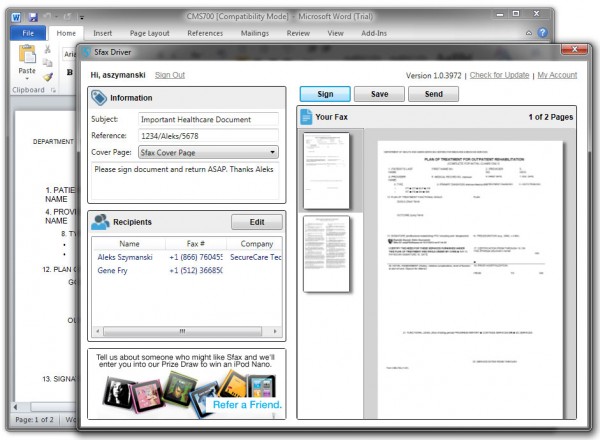600x440 pixels.
Task: Switch to the Page Layout tab
Action: click(x=149, y=33)
